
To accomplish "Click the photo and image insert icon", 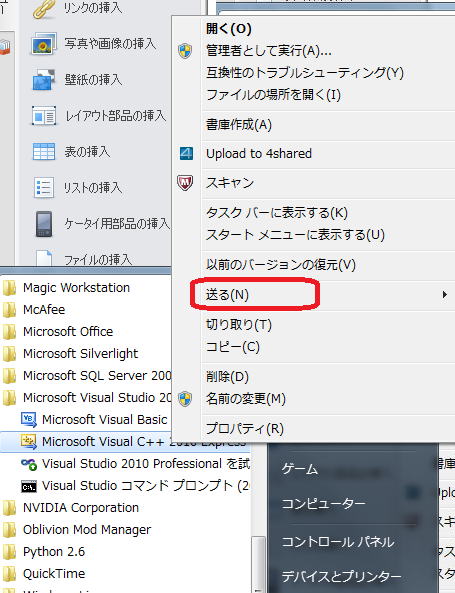I will tap(44, 44).
